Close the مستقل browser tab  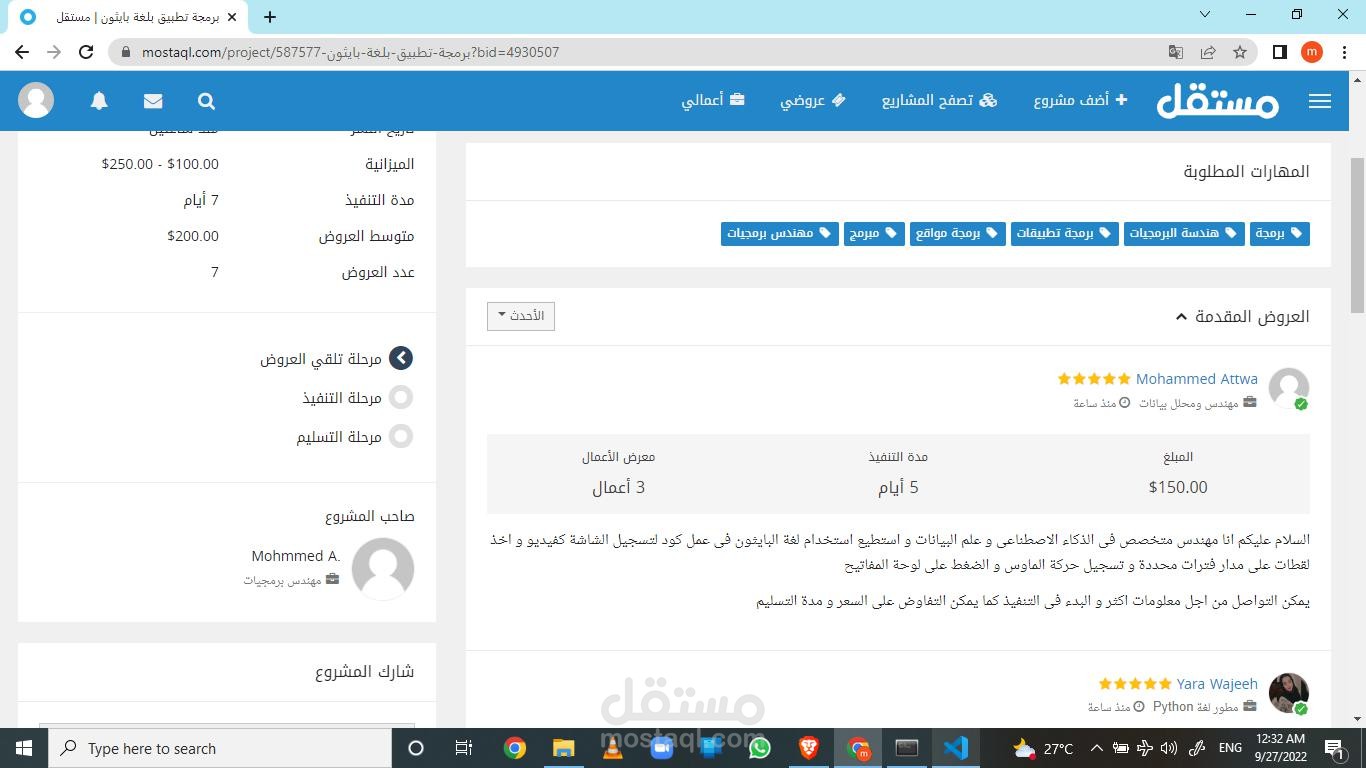pos(232,17)
